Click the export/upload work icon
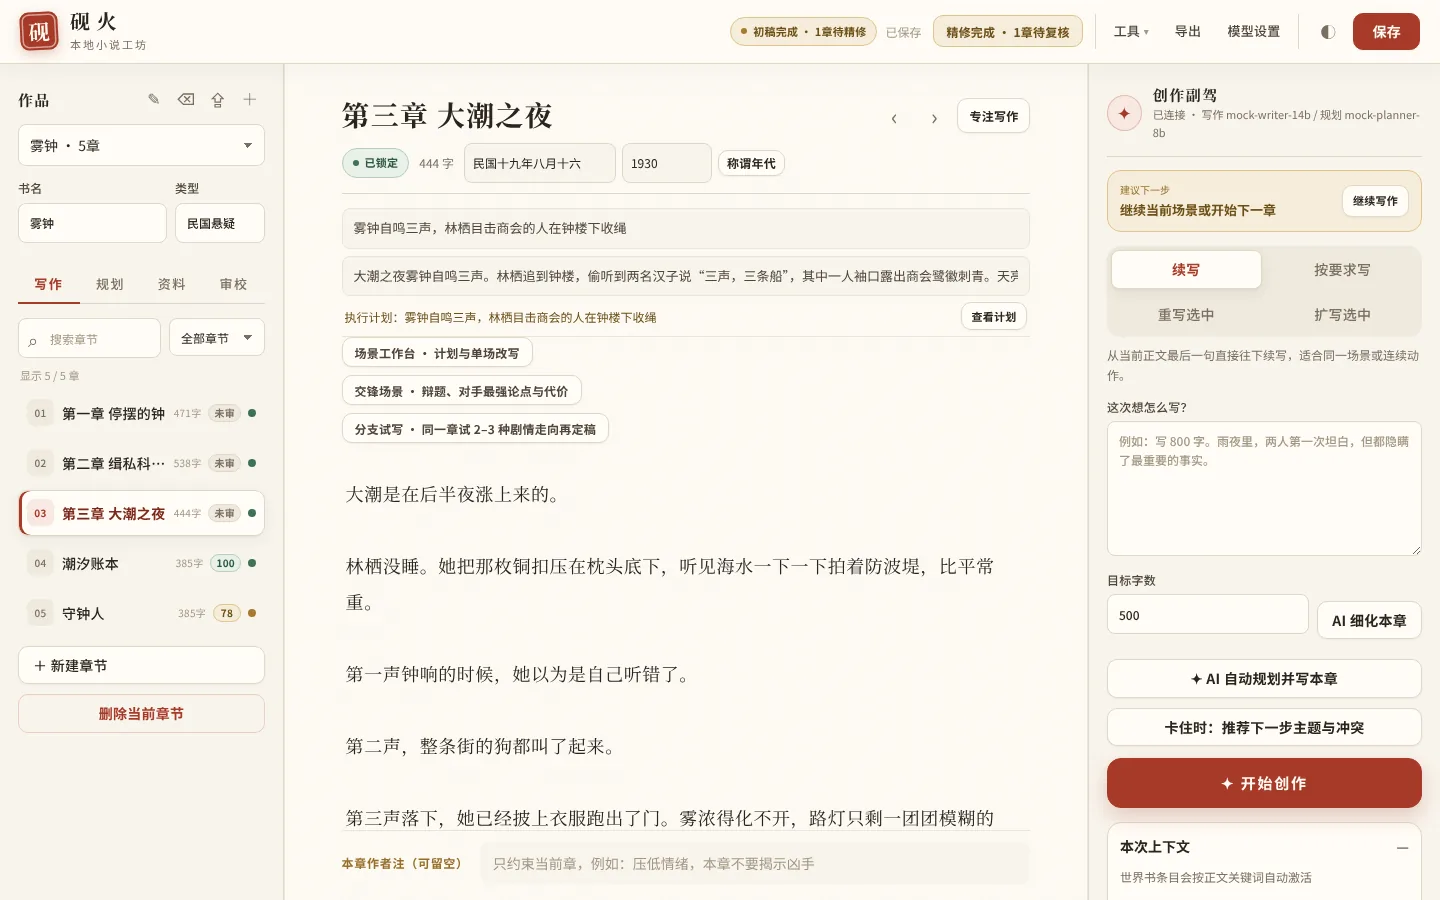 (x=218, y=99)
